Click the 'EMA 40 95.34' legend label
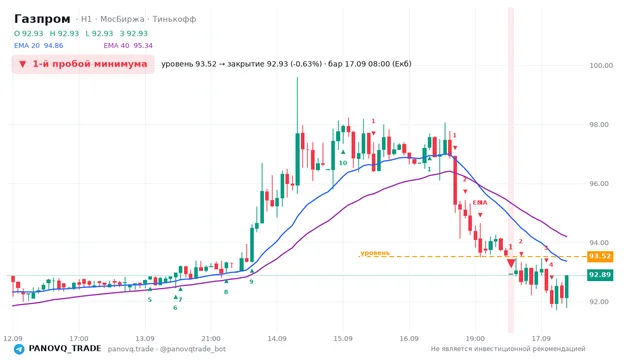Screen dimensions: 640x360 click(128, 45)
